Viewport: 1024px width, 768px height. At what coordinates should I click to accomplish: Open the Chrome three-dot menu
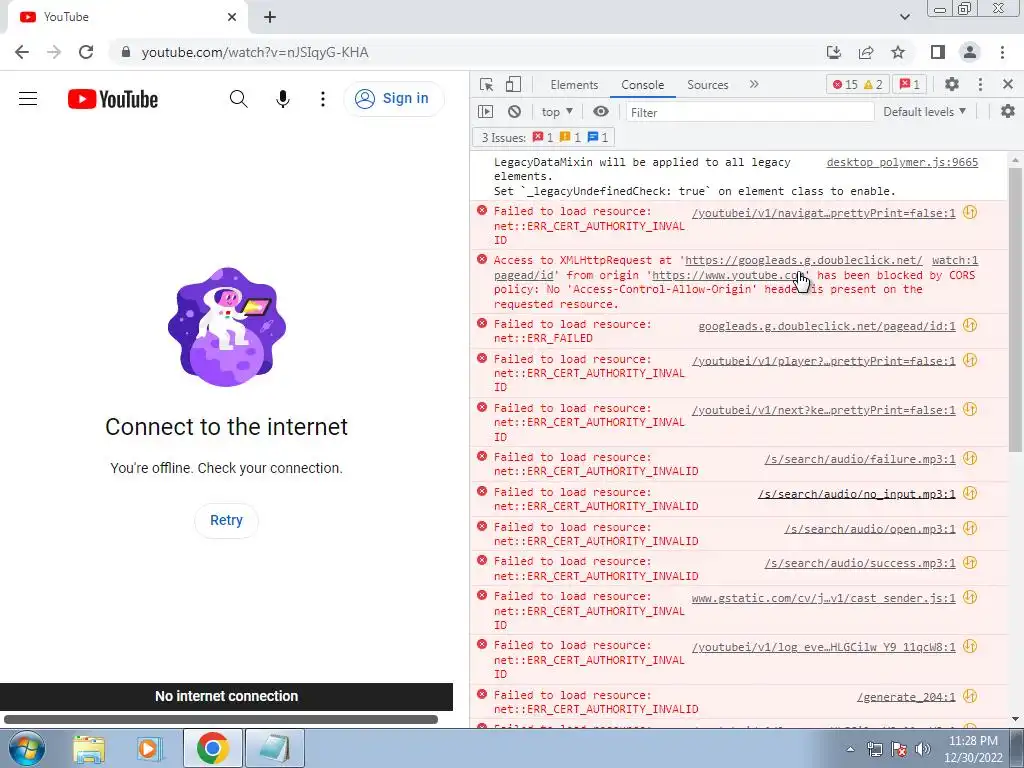(x=1002, y=52)
